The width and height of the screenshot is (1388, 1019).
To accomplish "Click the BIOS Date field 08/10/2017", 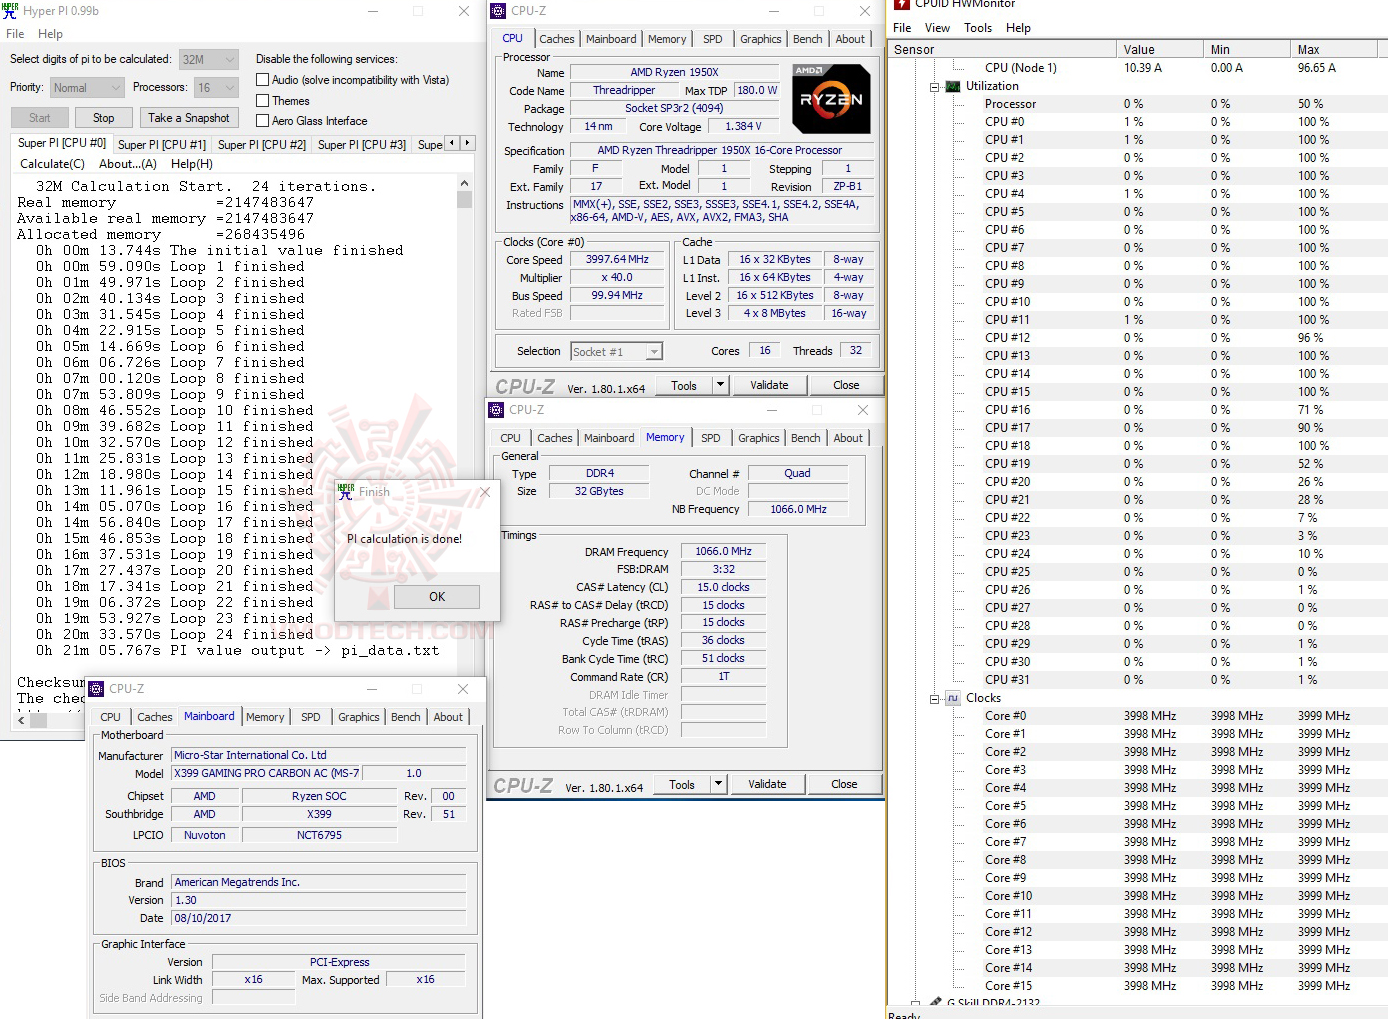I will (319, 919).
